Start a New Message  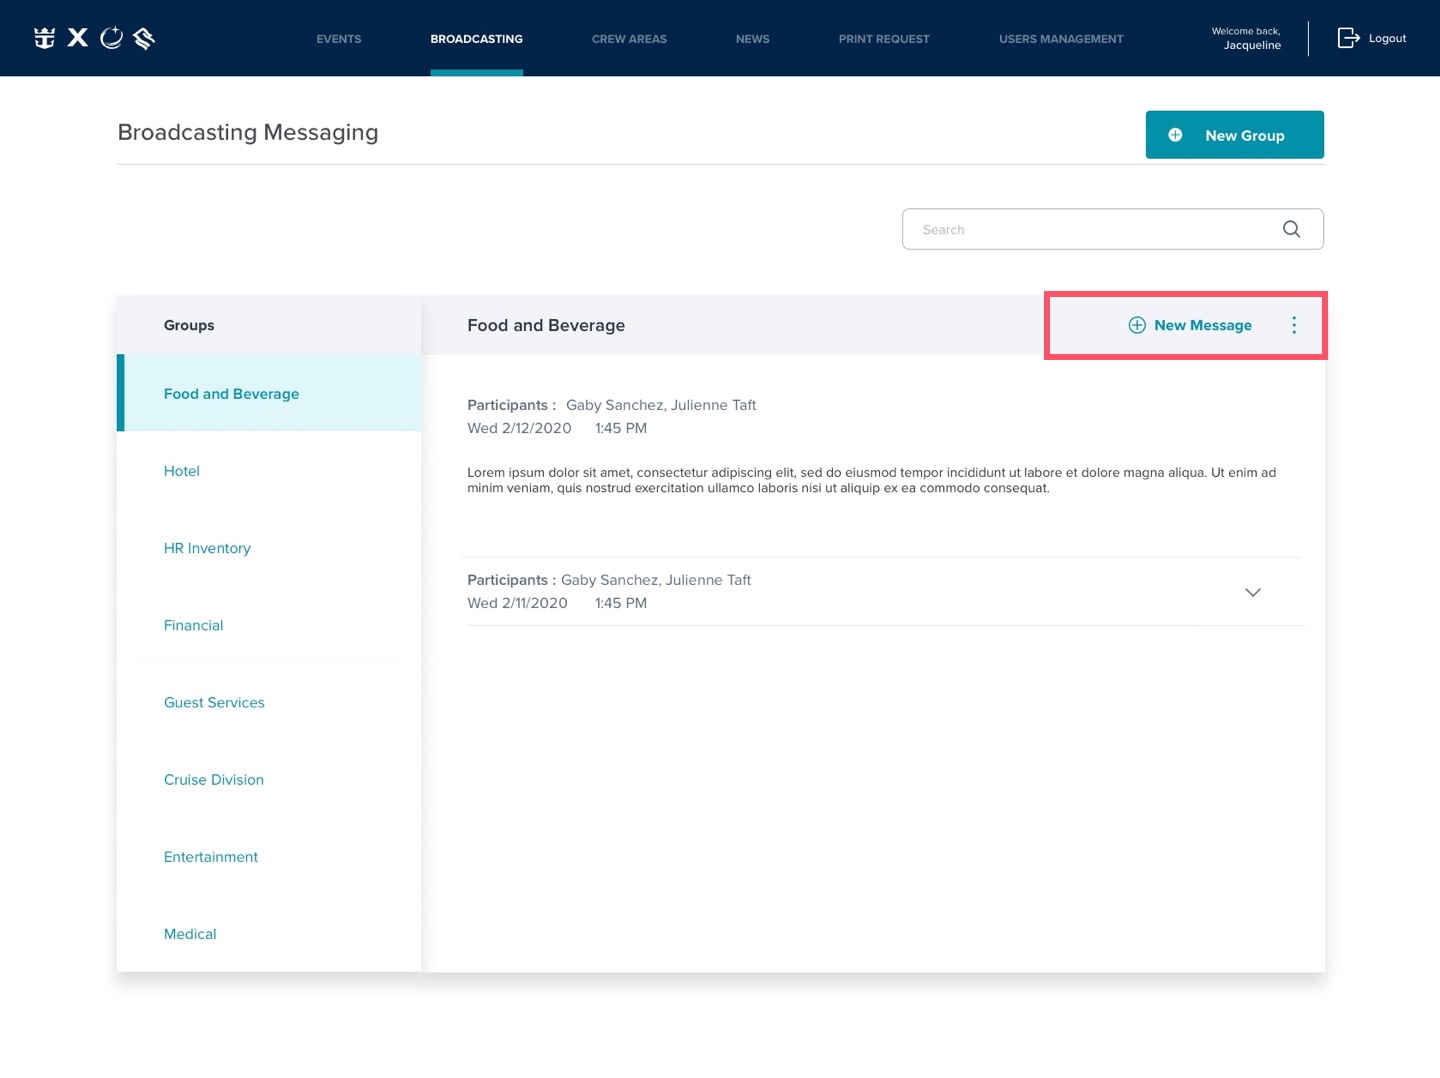pyautogui.click(x=1191, y=325)
